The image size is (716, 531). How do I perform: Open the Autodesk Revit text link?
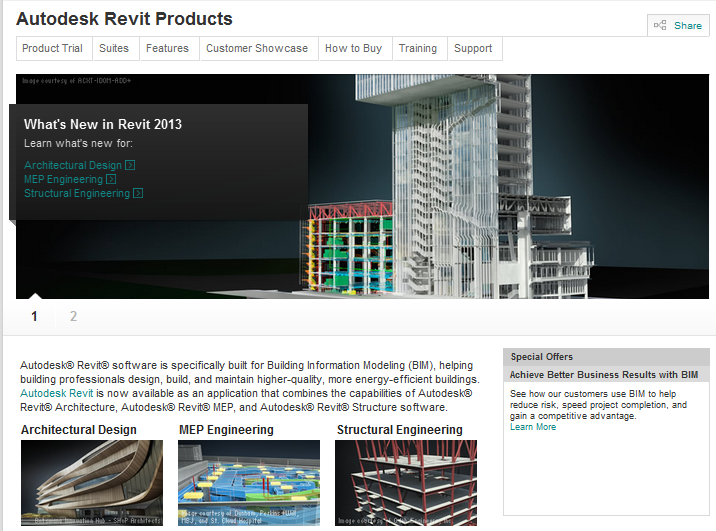pyautogui.click(x=57, y=393)
